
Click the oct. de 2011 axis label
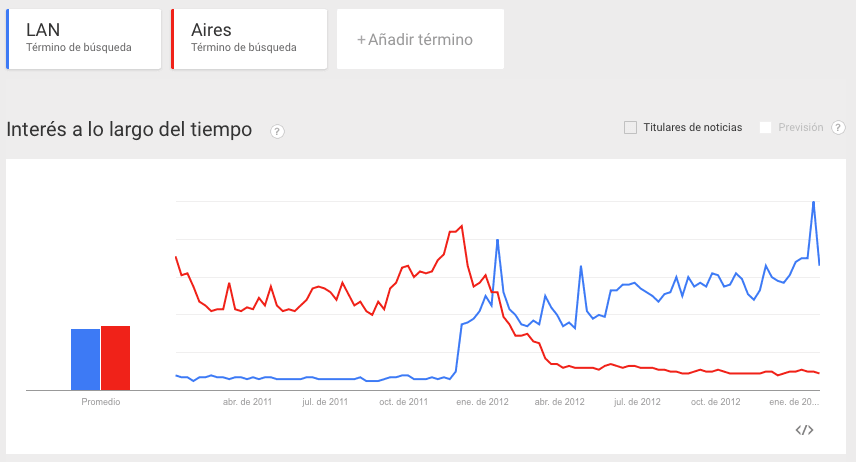pyautogui.click(x=403, y=402)
